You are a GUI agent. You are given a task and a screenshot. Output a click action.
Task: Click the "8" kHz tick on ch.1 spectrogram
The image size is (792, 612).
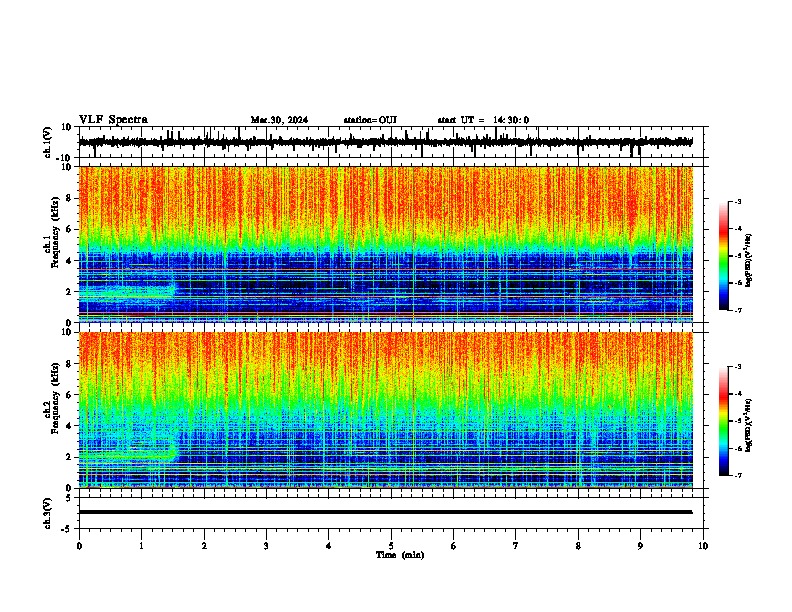[69, 198]
